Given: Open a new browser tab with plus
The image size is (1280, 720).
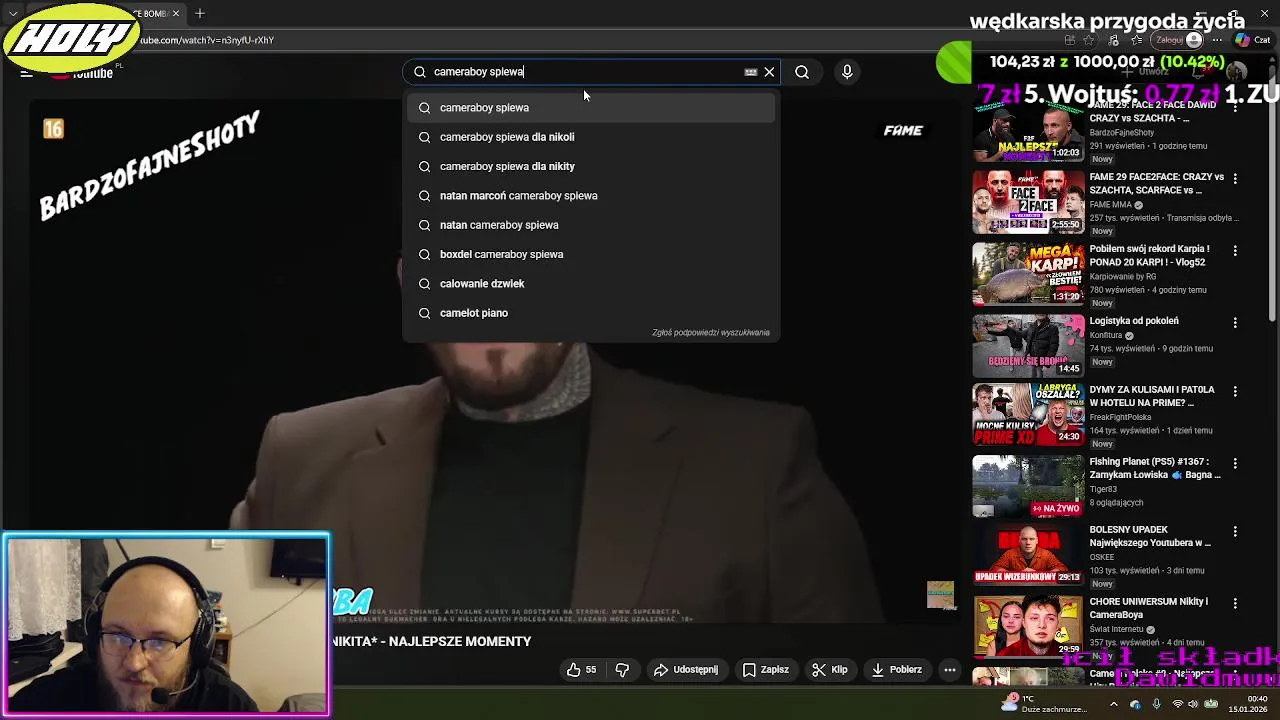Looking at the screenshot, I should point(200,13).
